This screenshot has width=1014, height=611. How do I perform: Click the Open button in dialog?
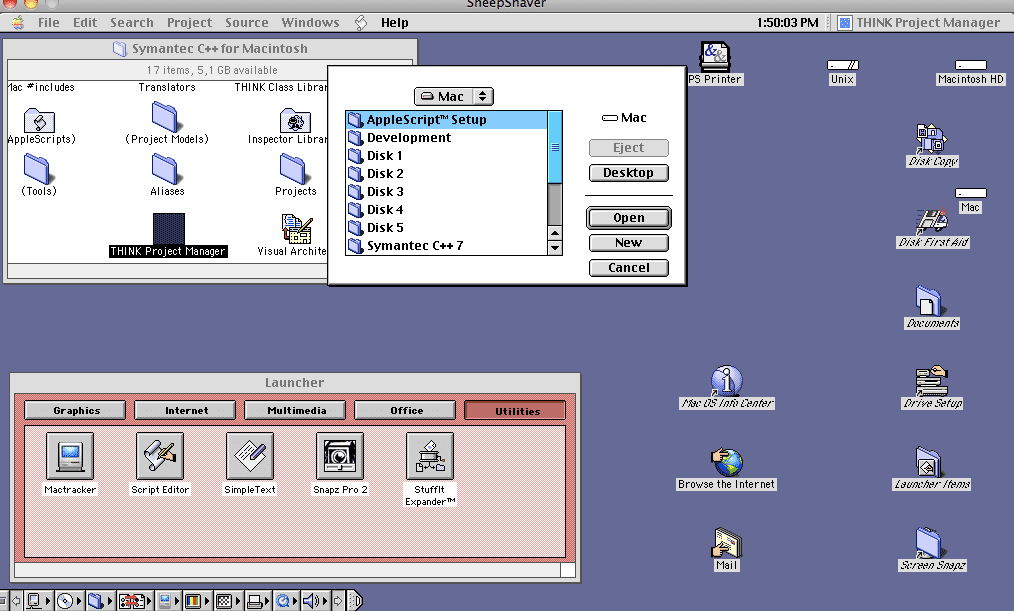point(629,218)
